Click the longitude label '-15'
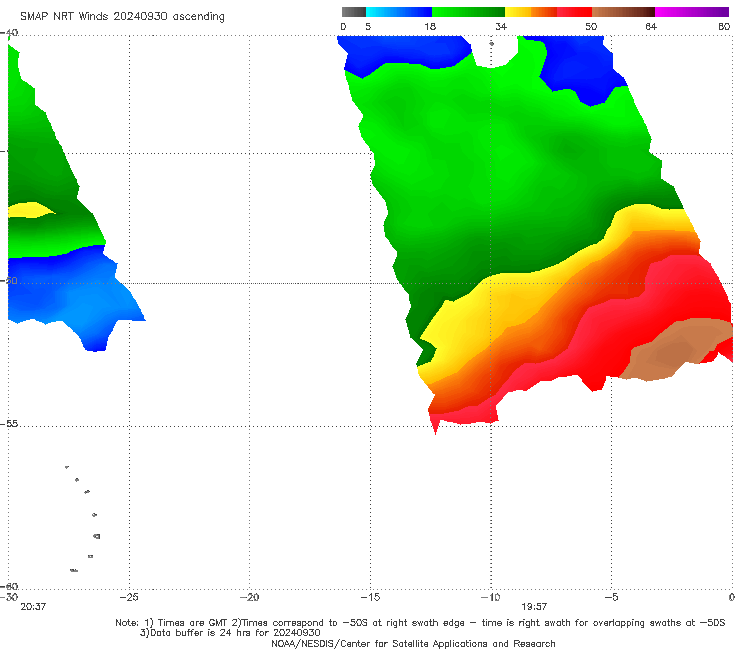This screenshot has width=740, height=650. coord(370,597)
